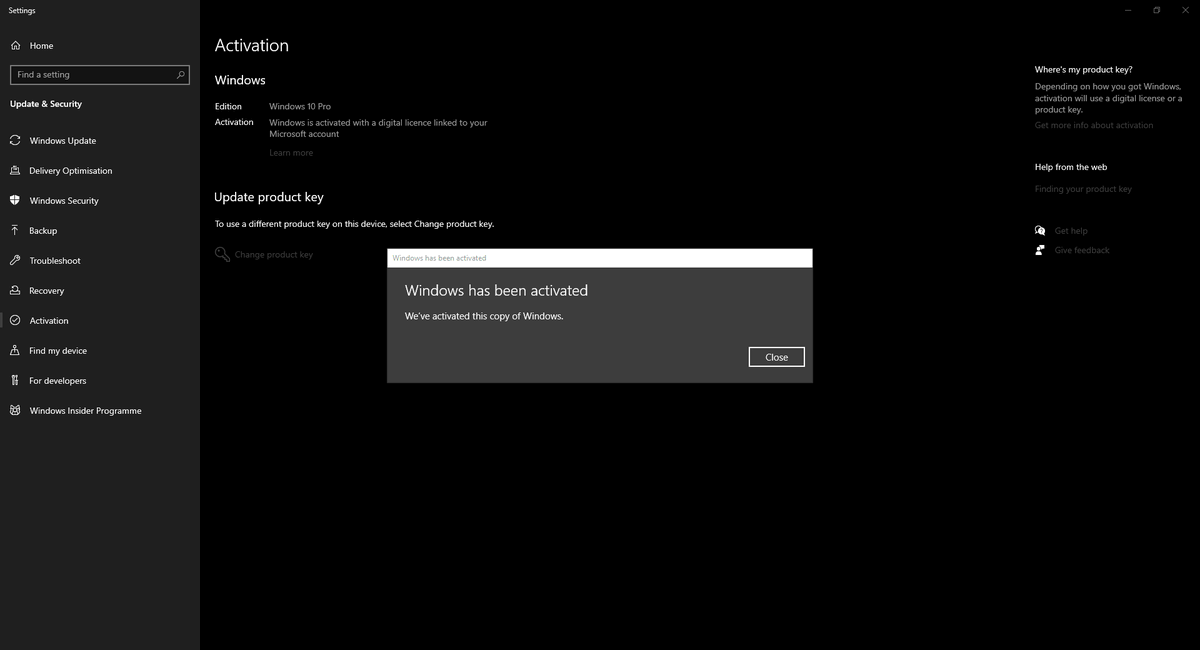Click the Windows Insider Programme cat icon
Screen dimensions: 1200x650
pyautogui.click(x=15, y=410)
